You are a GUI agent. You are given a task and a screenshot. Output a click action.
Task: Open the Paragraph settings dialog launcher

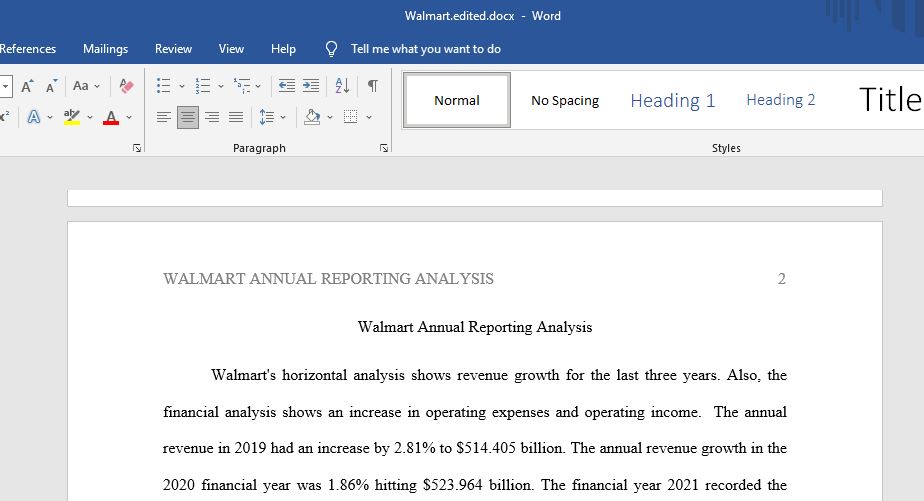click(384, 149)
